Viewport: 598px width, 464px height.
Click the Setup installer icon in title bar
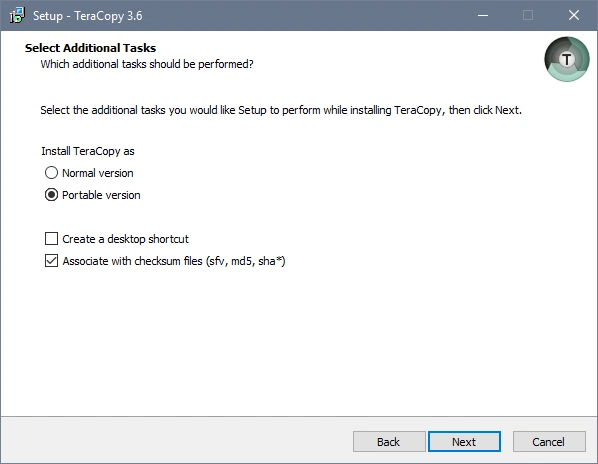[x=17, y=16]
